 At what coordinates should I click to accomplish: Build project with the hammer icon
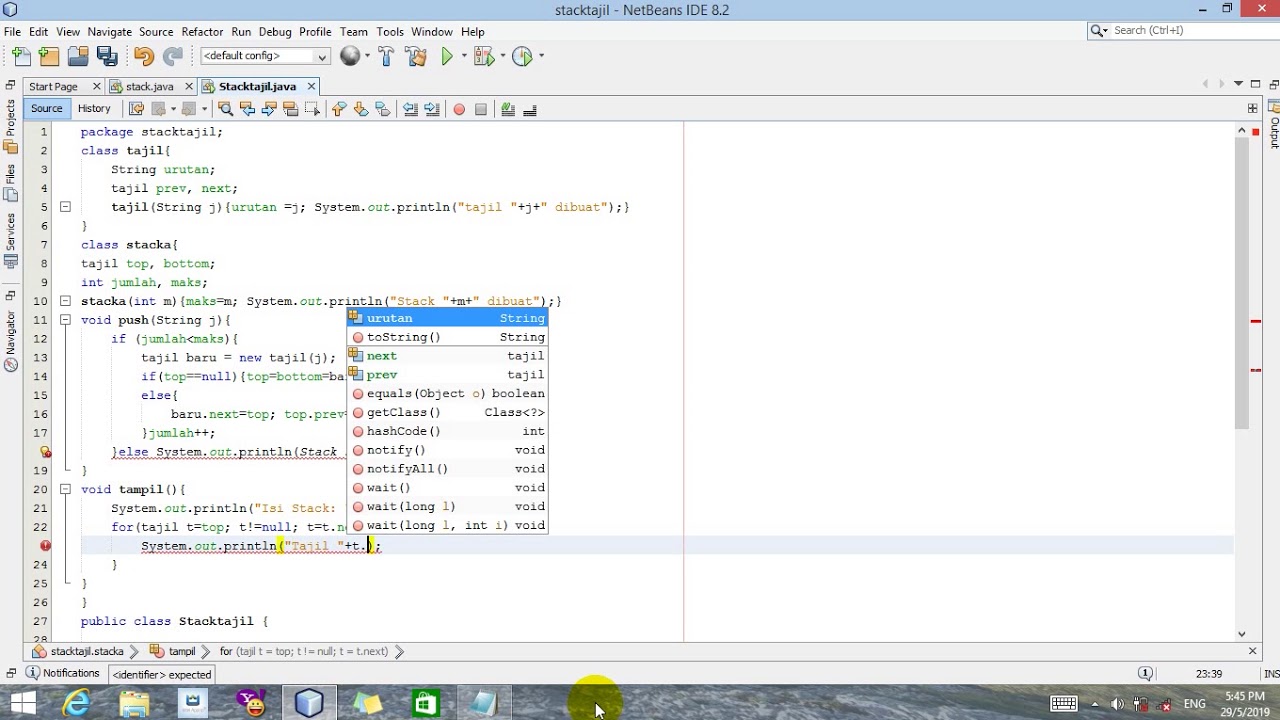[387, 57]
